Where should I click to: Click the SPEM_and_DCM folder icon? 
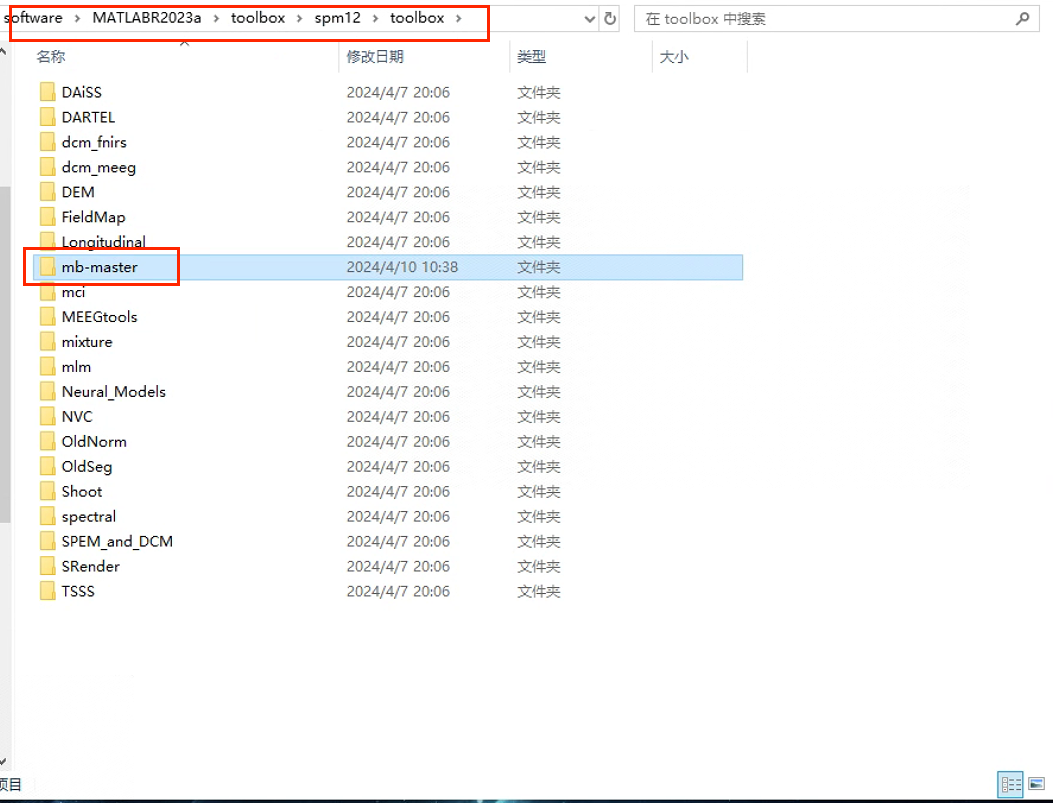47,541
